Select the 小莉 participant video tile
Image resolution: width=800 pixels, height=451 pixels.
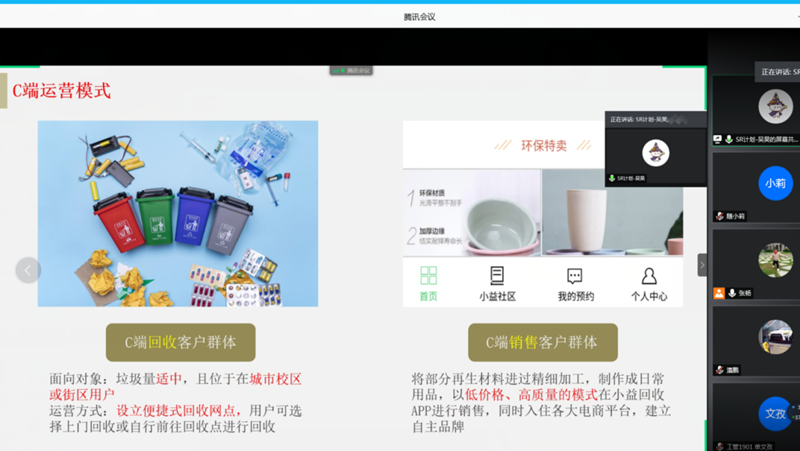774,184
